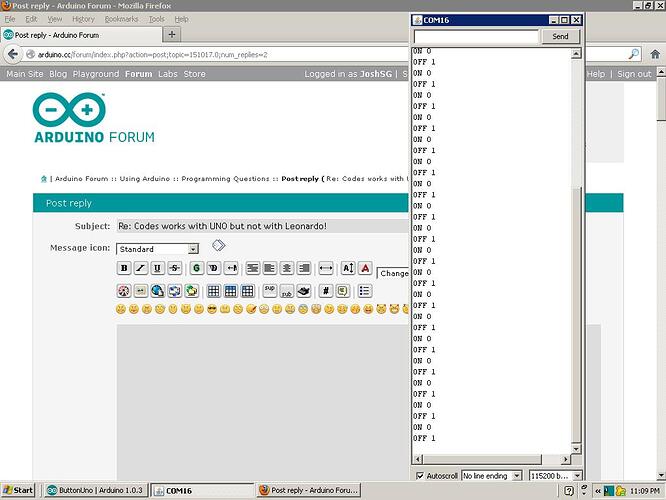Insert hyperlink globe button
The image size is (666, 500).
[x=158, y=291]
